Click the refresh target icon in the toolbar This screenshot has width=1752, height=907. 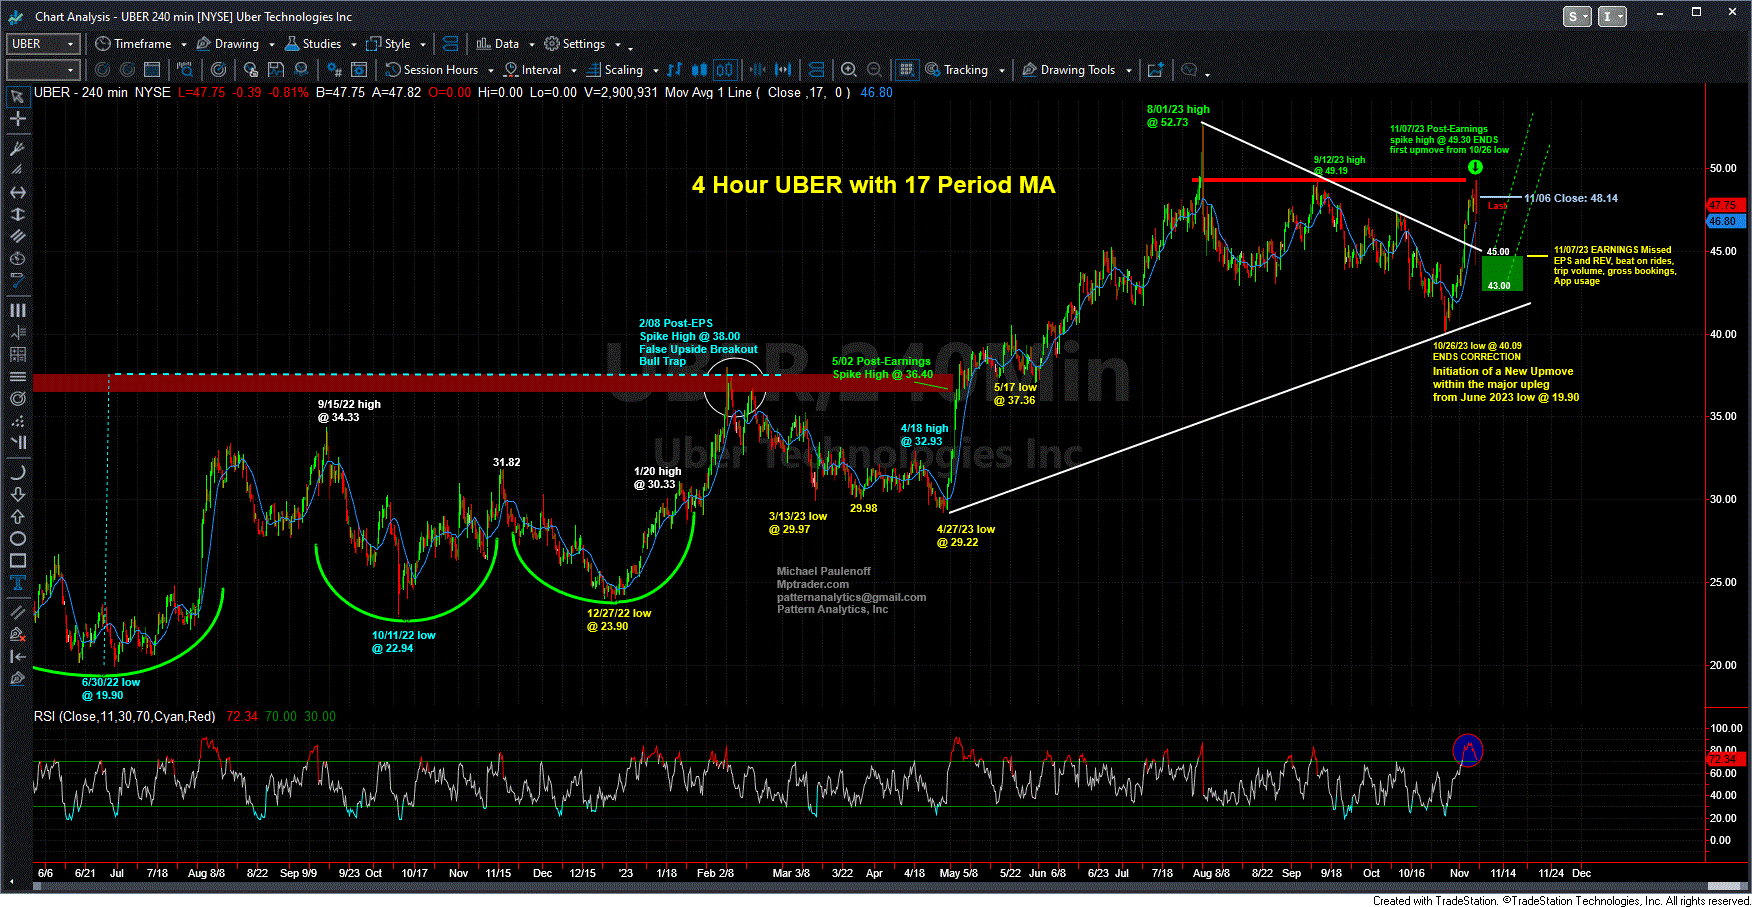pyautogui.click(x=218, y=70)
